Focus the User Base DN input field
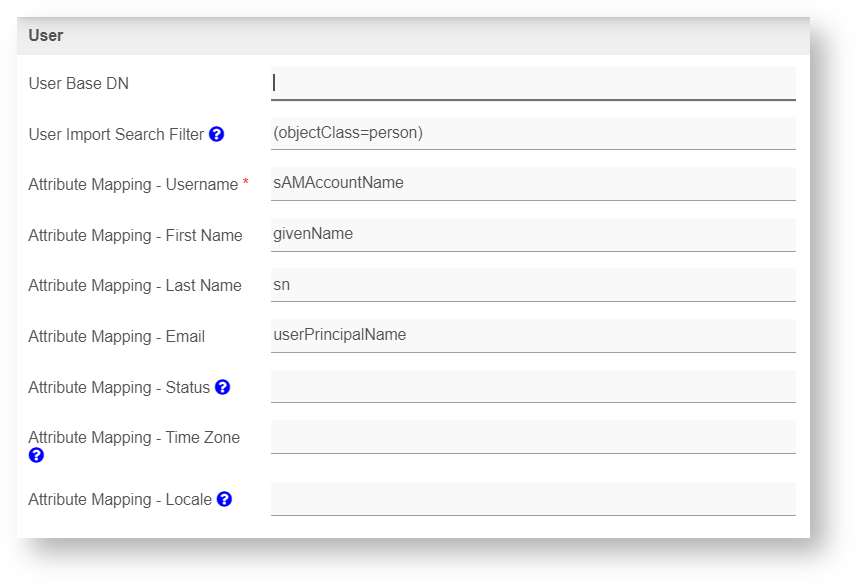 [533, 83]
